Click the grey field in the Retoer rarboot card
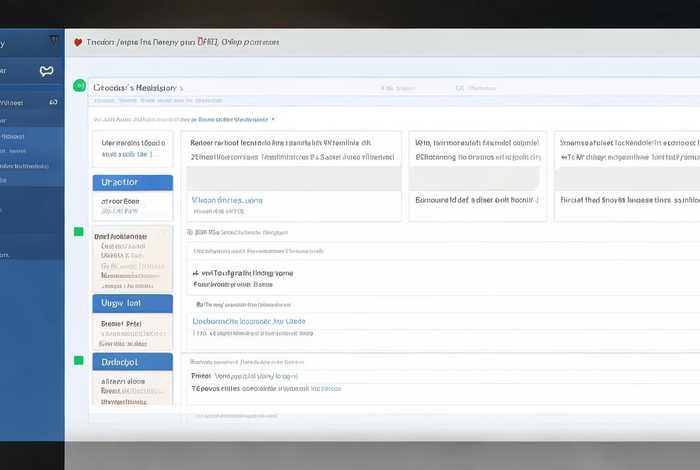The width and height of the screenshot is (700, 470). (x=294, y=179)
